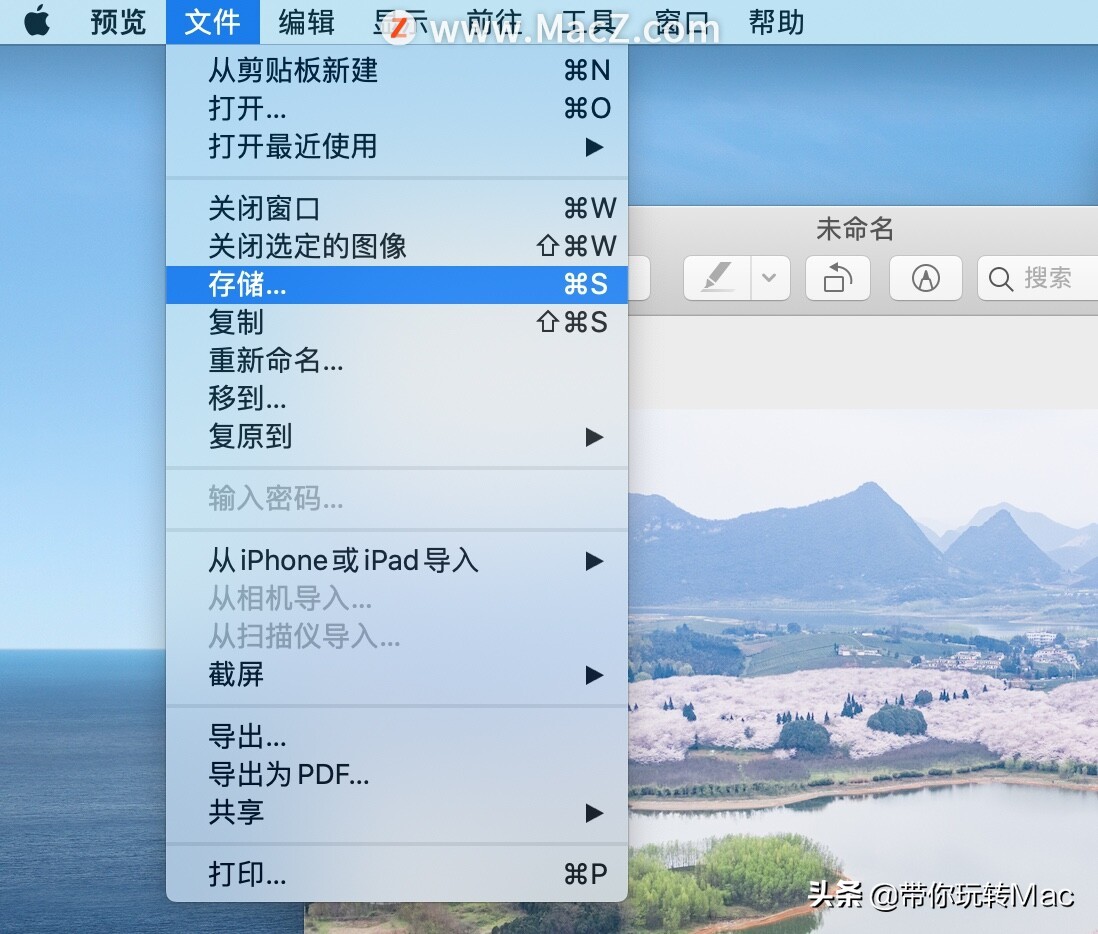Viewport: 1098px width, 934px height.
Task: Open the Apple menu
Action: tap(38, 21)
